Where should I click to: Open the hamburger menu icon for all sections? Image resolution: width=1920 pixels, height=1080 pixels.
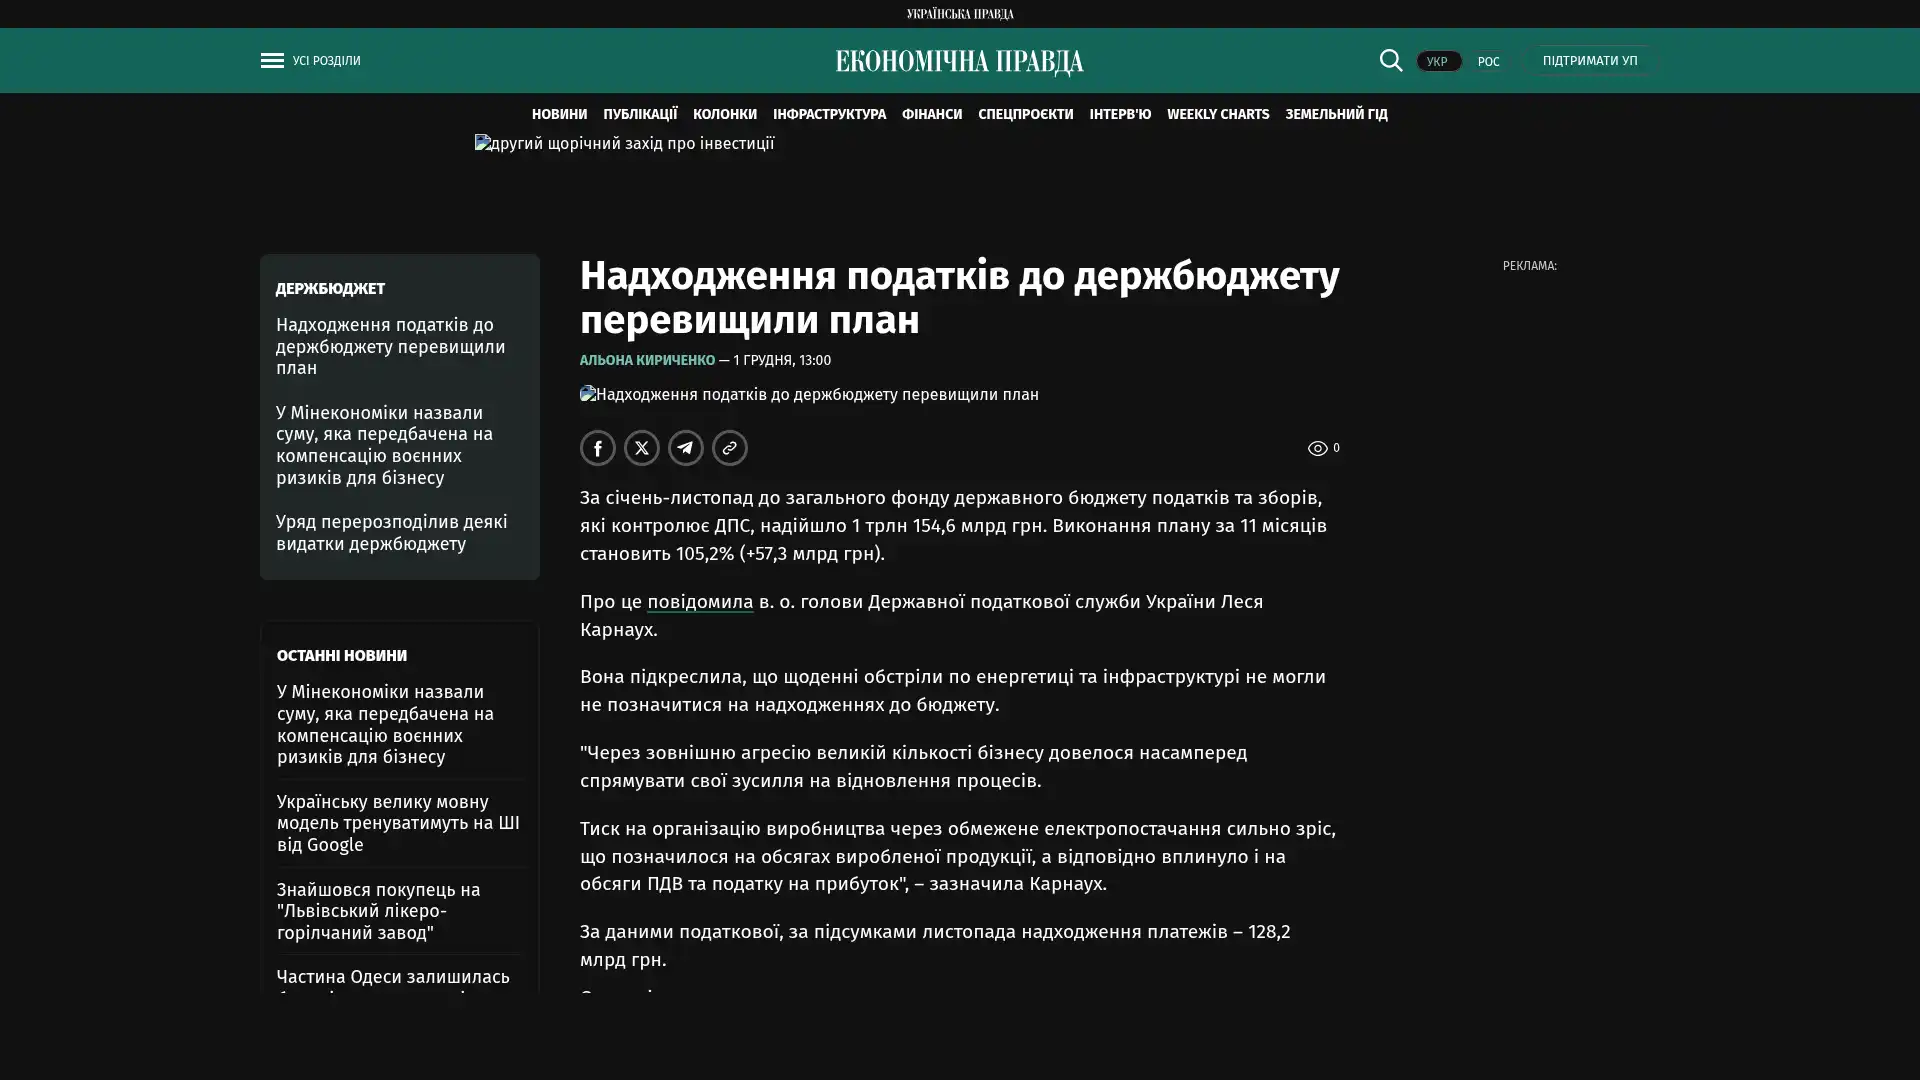pyautogui.click(x=271, y=61)
